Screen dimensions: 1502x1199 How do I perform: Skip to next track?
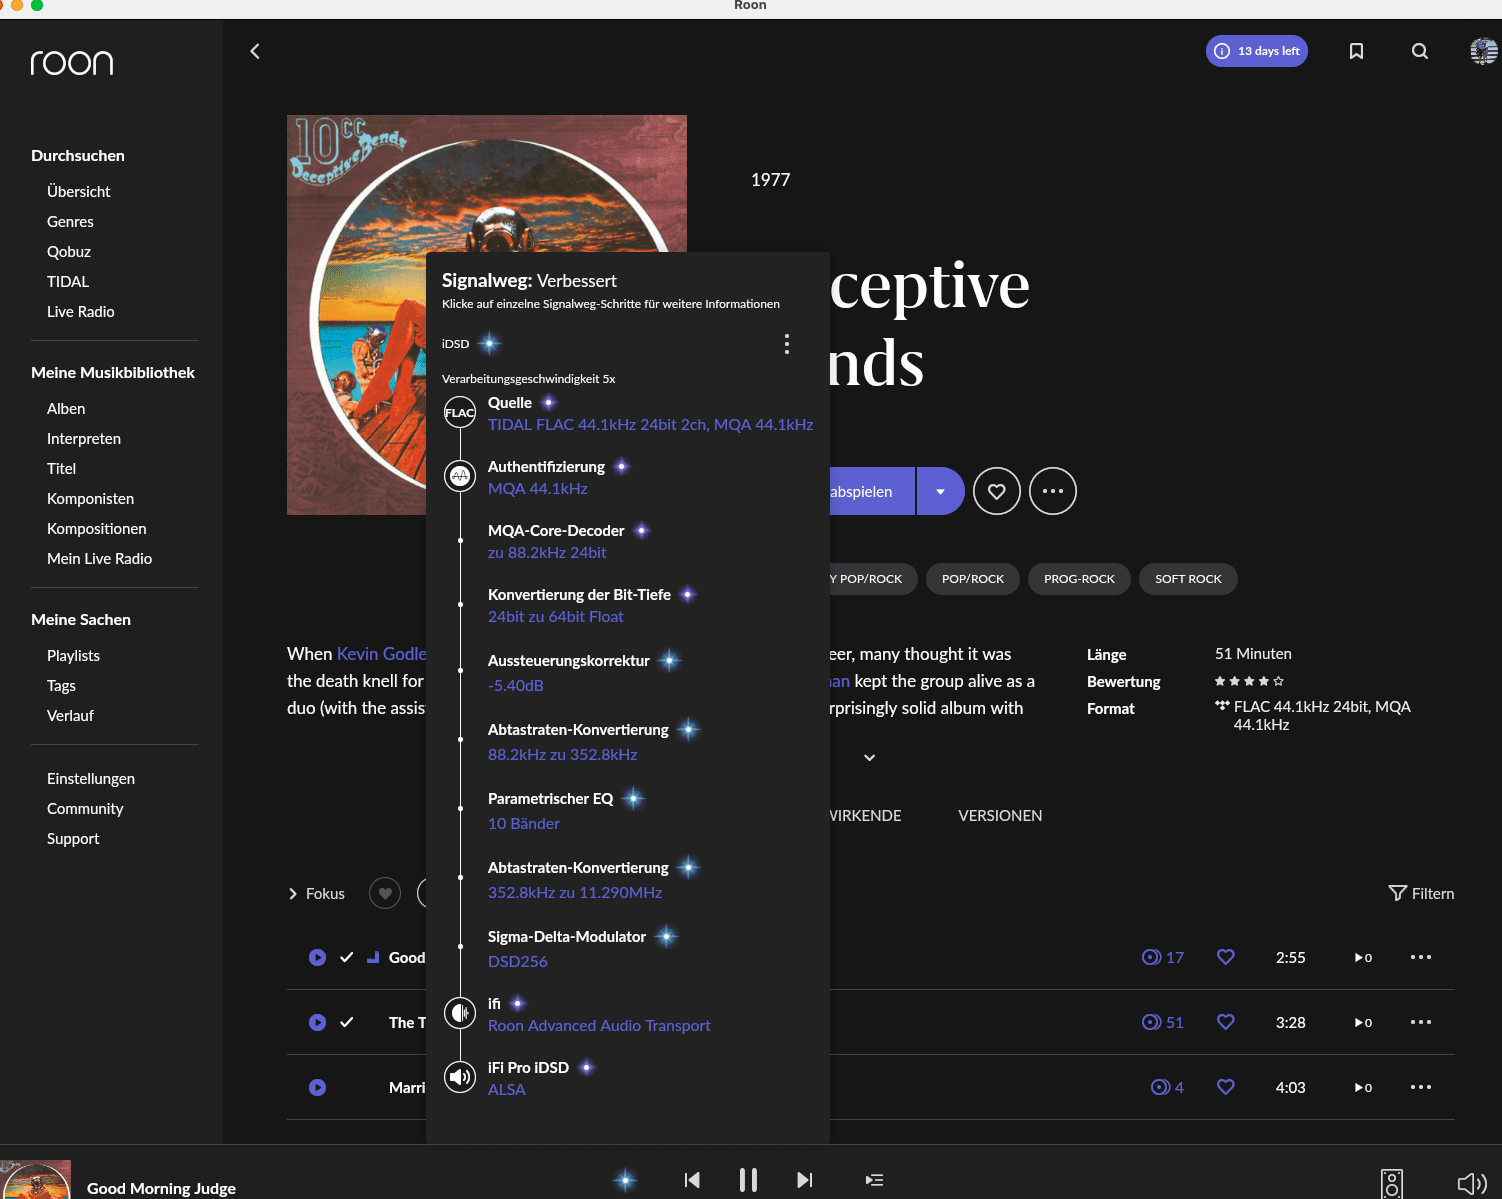click(x=804, y=1180)
